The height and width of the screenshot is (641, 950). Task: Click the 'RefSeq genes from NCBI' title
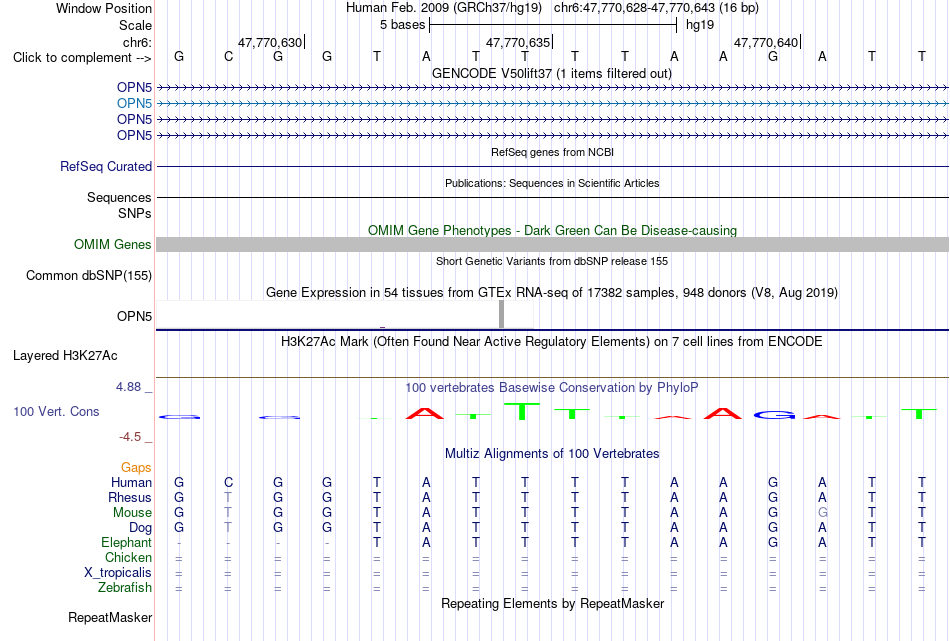click(x=552, y=152)
